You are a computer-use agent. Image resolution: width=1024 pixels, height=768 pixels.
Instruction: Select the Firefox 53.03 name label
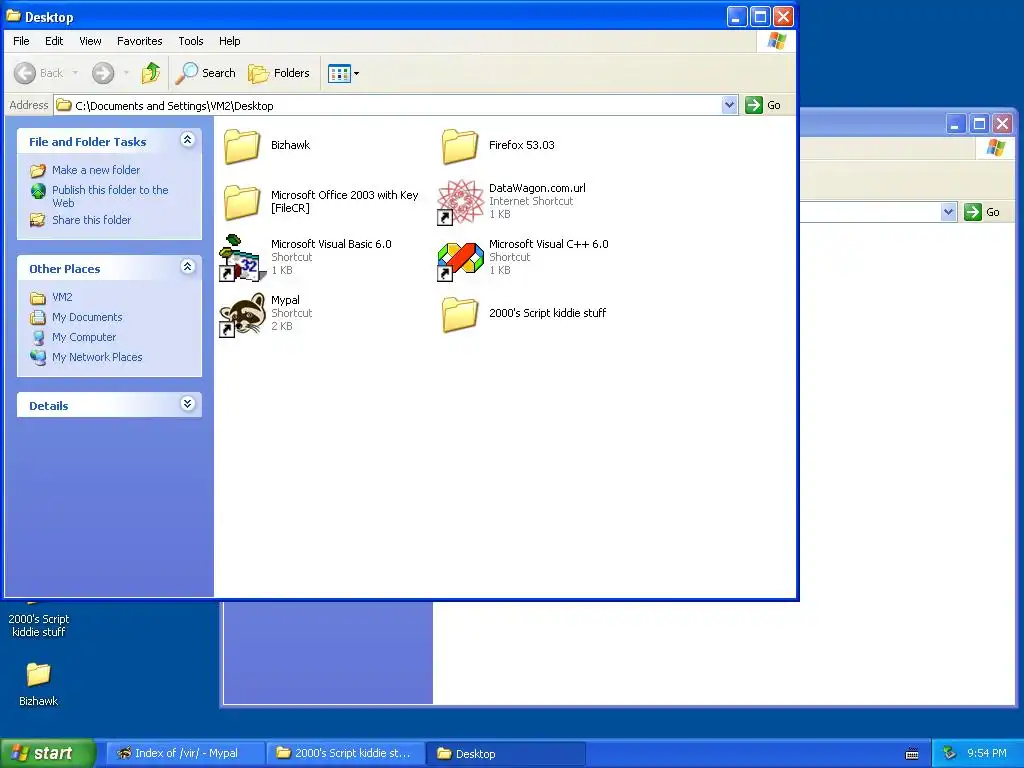(522, 145)
